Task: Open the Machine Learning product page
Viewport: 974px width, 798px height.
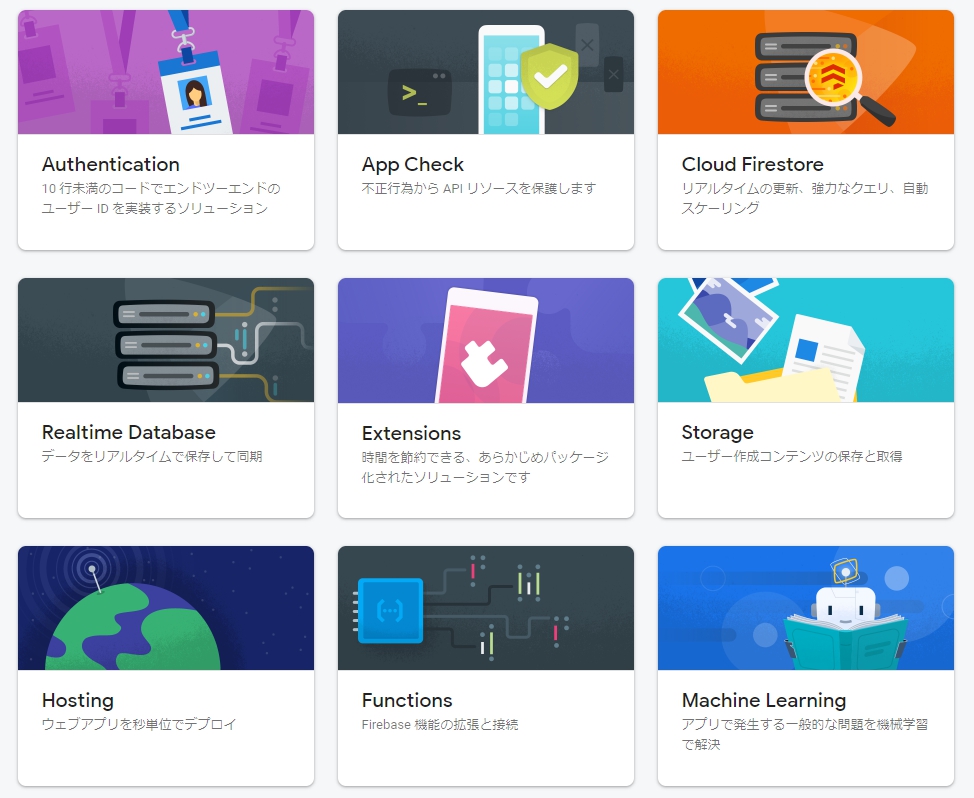Action: tap(761, 700)
